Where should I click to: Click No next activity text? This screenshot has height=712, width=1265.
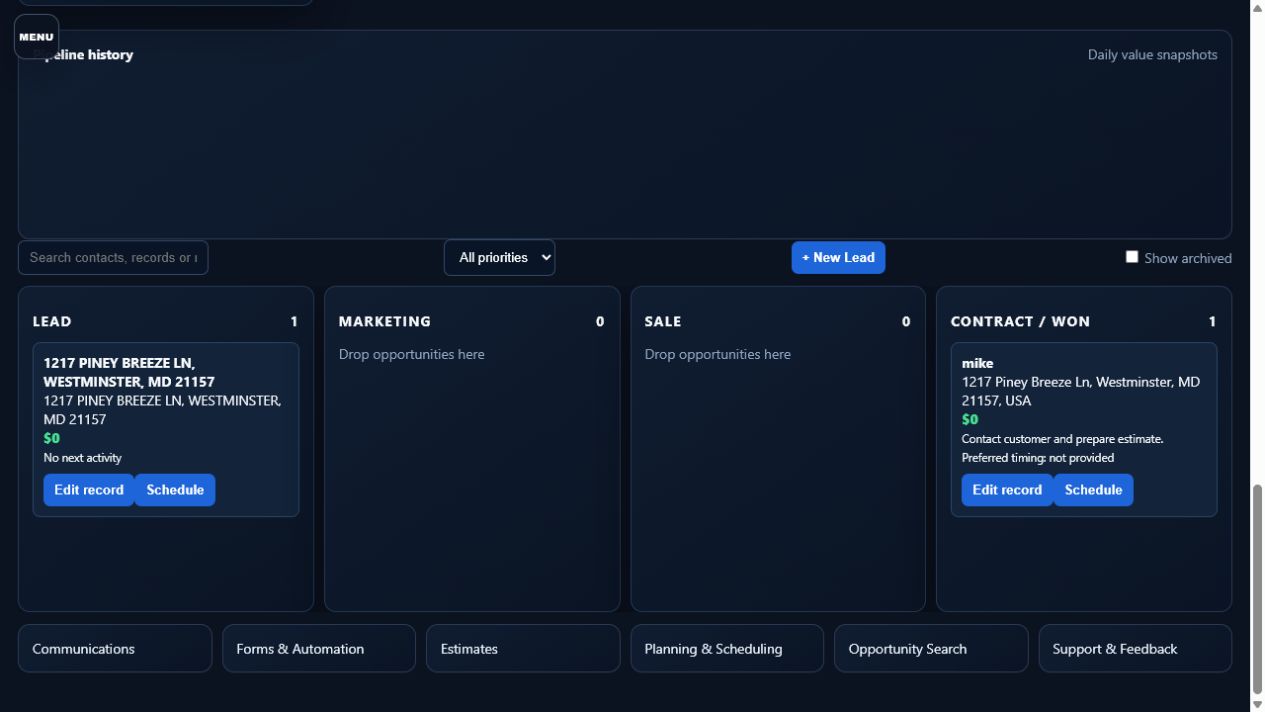[x=83, y=458]
